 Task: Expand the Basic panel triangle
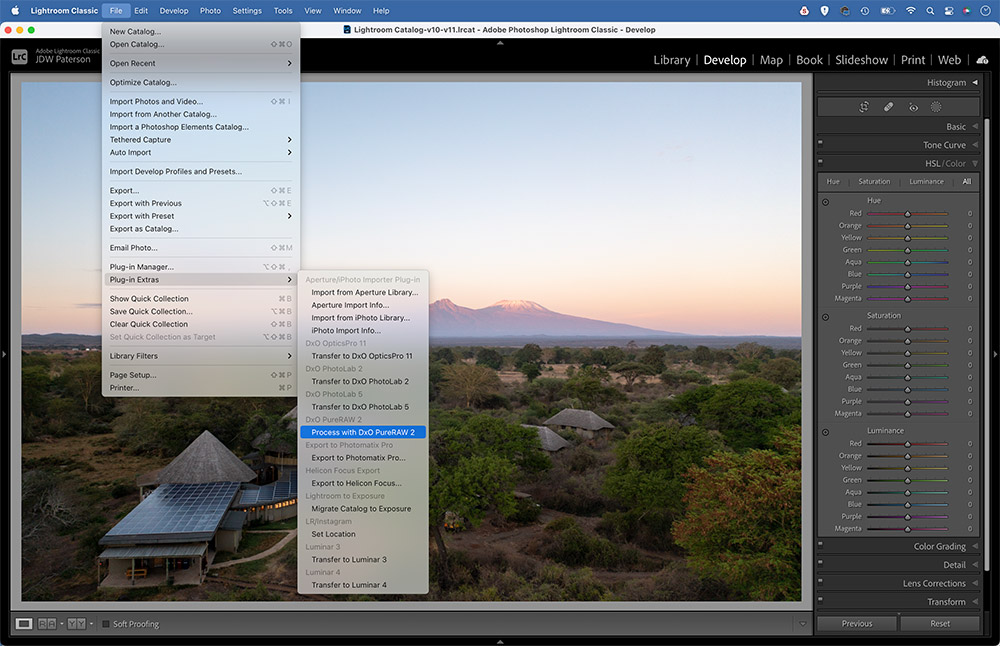pos(974,126)
